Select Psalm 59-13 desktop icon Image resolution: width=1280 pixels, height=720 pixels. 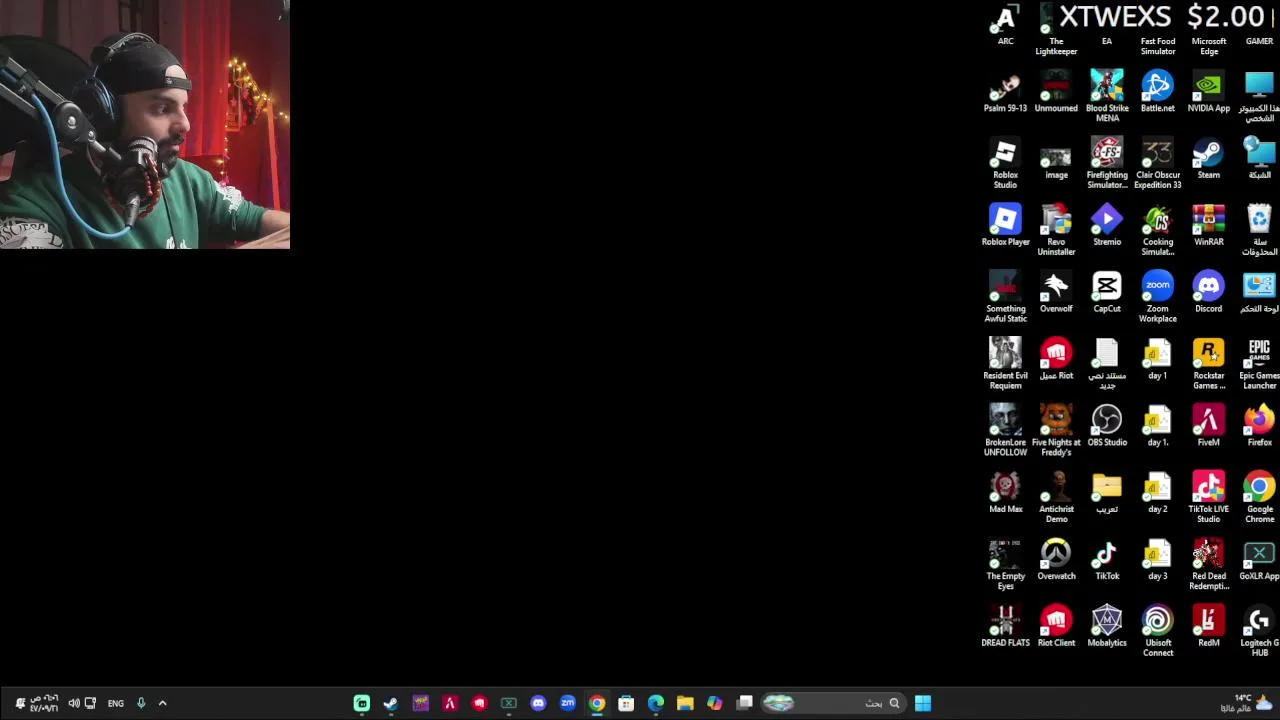tap(1005, 92)
